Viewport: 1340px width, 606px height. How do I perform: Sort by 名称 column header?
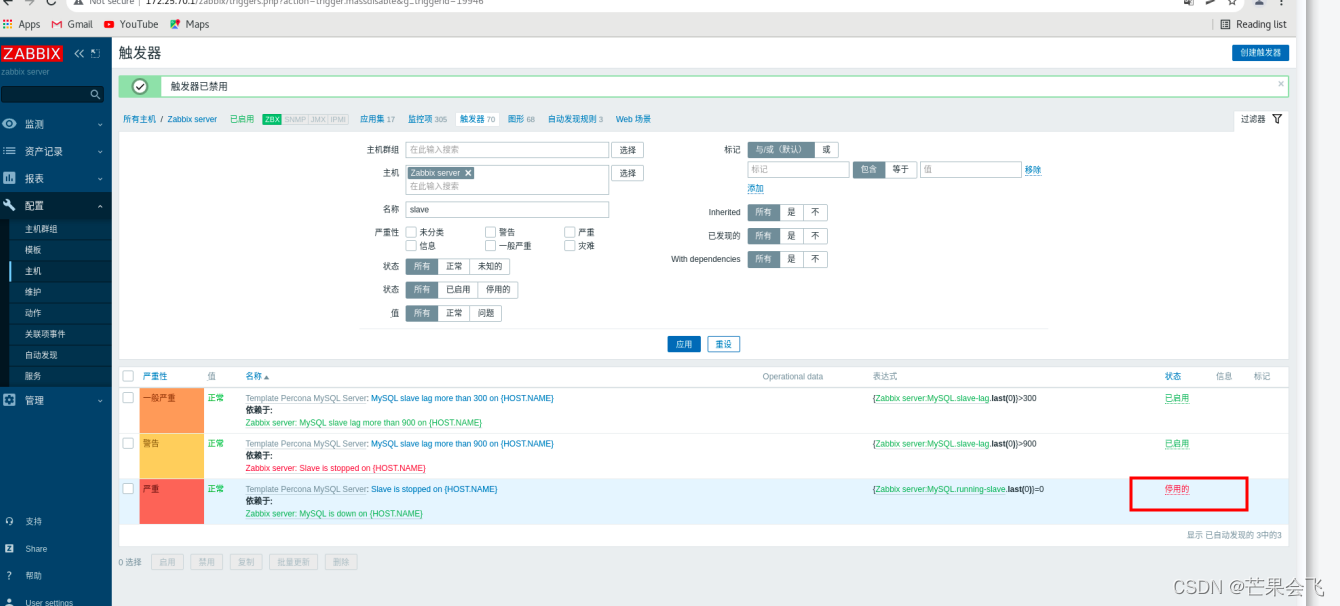(x=257, y=376)
